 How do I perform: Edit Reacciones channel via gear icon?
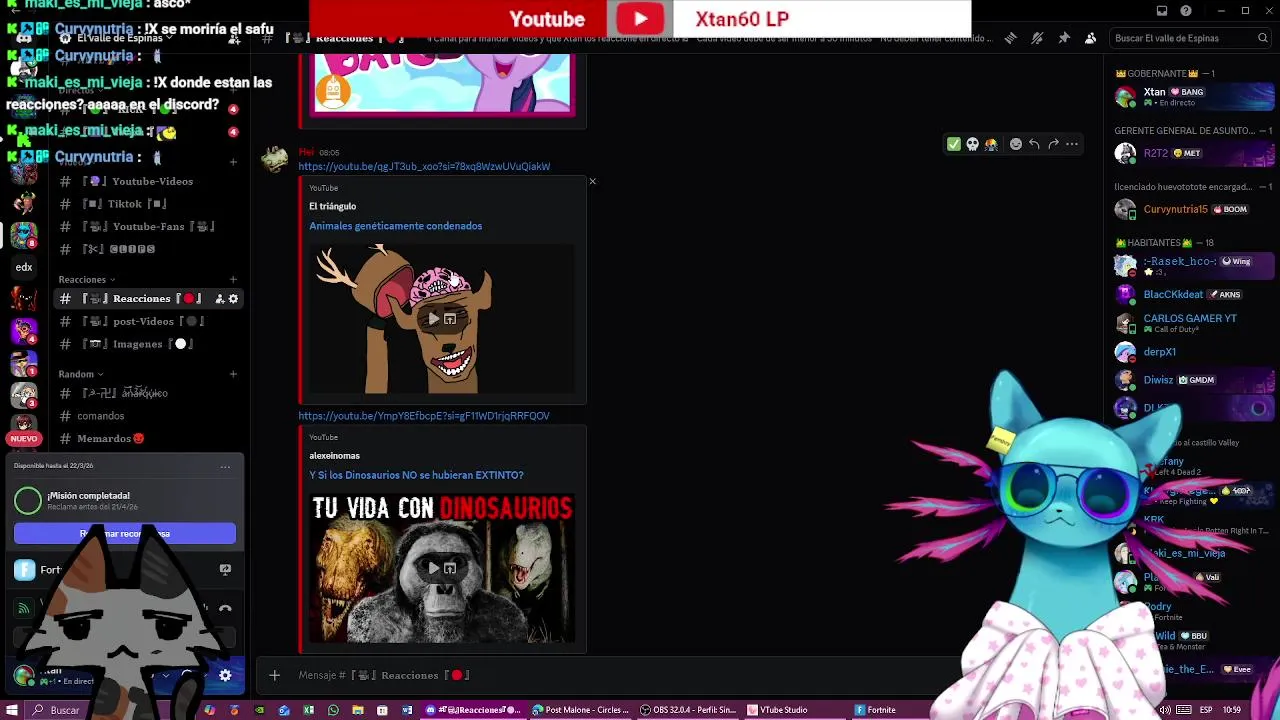pos(233,299)
